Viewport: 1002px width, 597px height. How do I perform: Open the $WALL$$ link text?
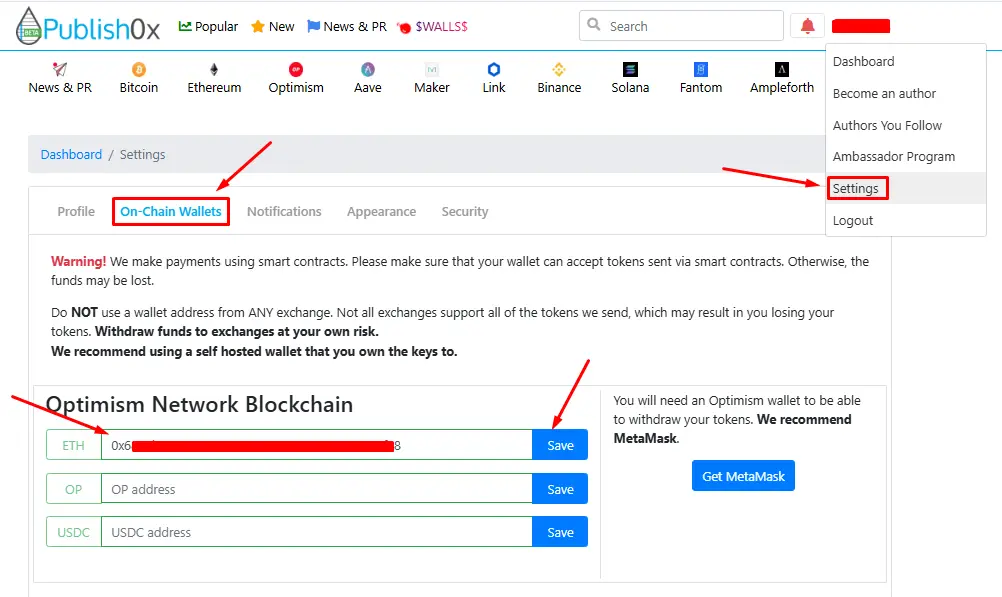(442, 27)
